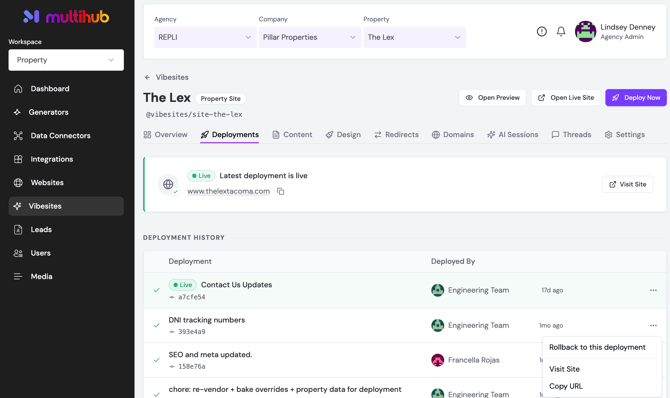
Task: Click the alert info circle icon
Action: [x=541, y=31]
